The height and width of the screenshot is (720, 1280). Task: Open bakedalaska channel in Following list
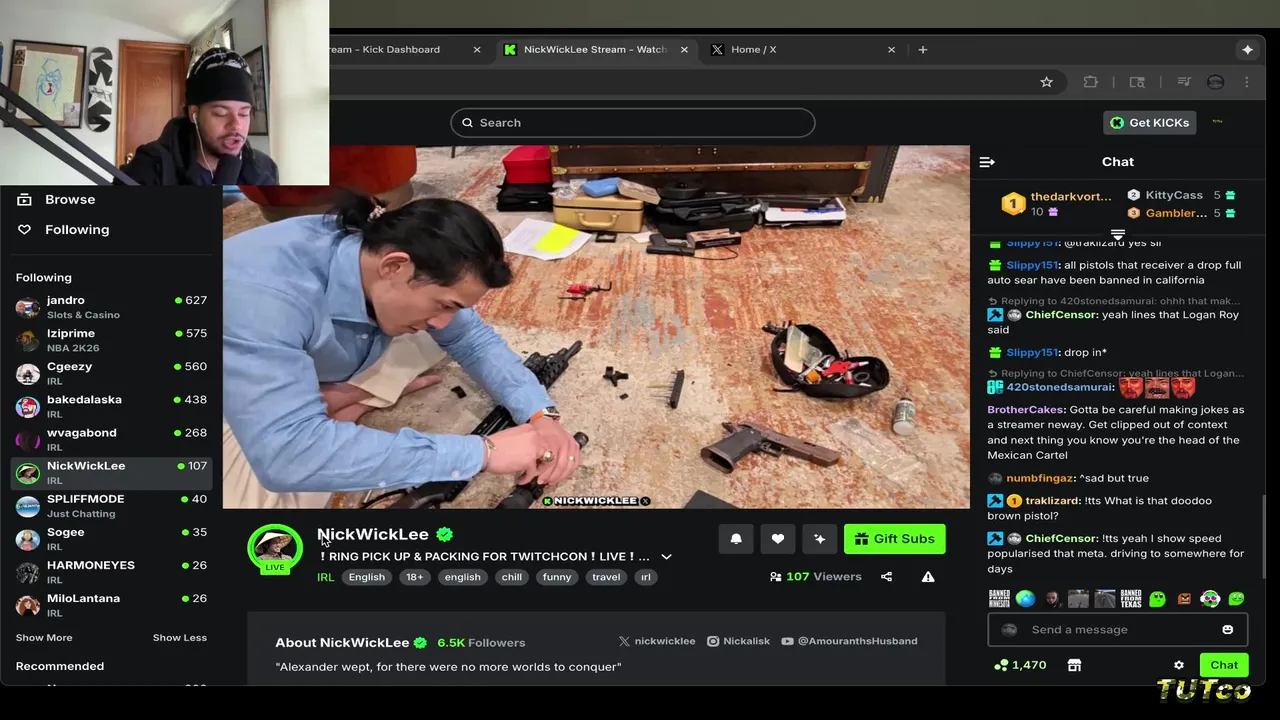click(111, 406)
